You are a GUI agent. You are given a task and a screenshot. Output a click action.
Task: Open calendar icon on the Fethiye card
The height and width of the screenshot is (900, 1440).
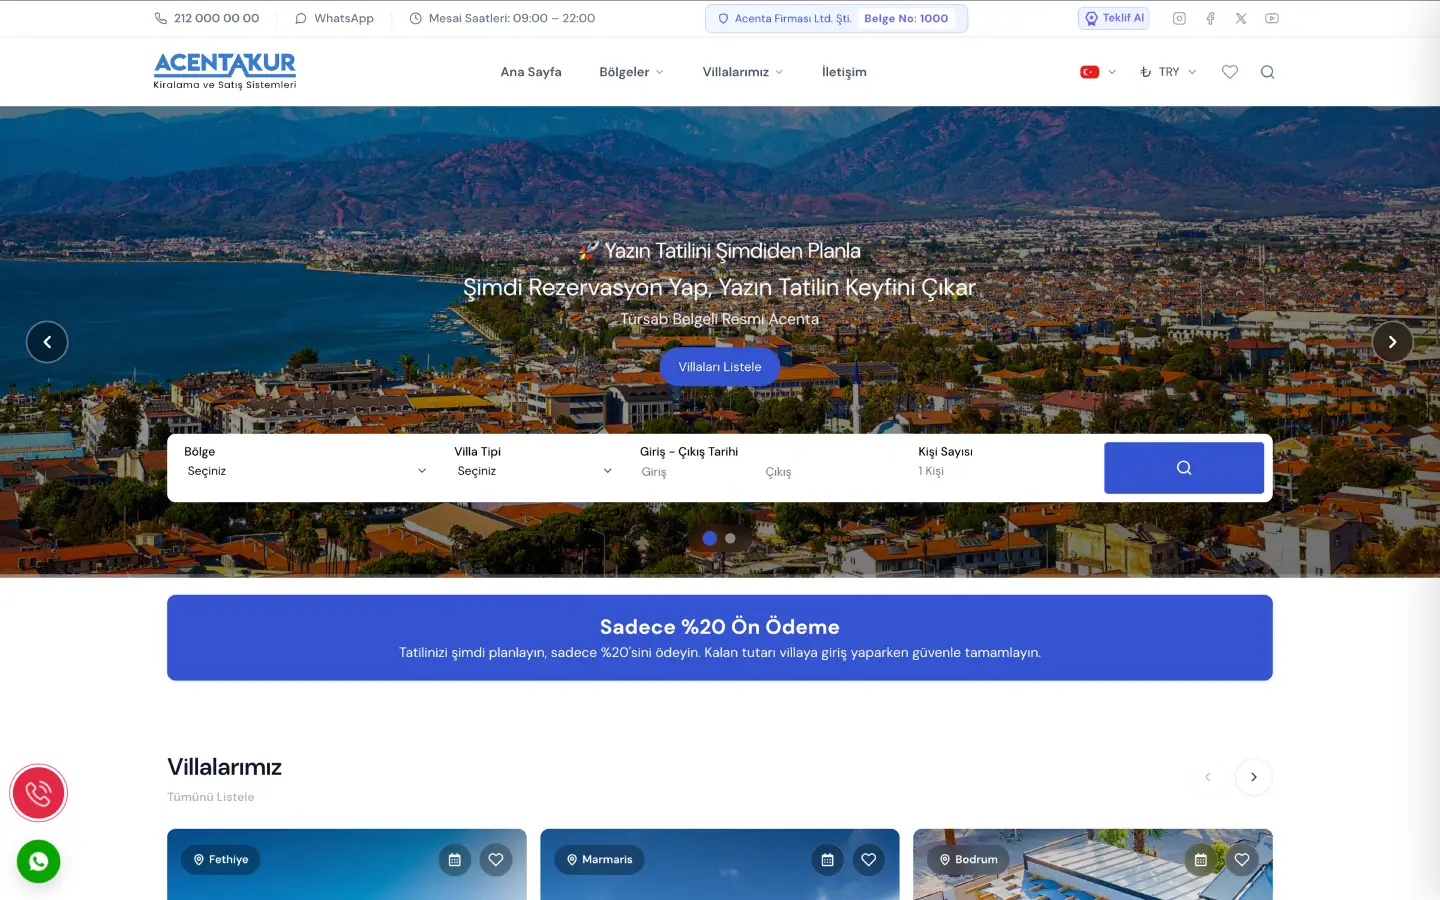[454, 859]
